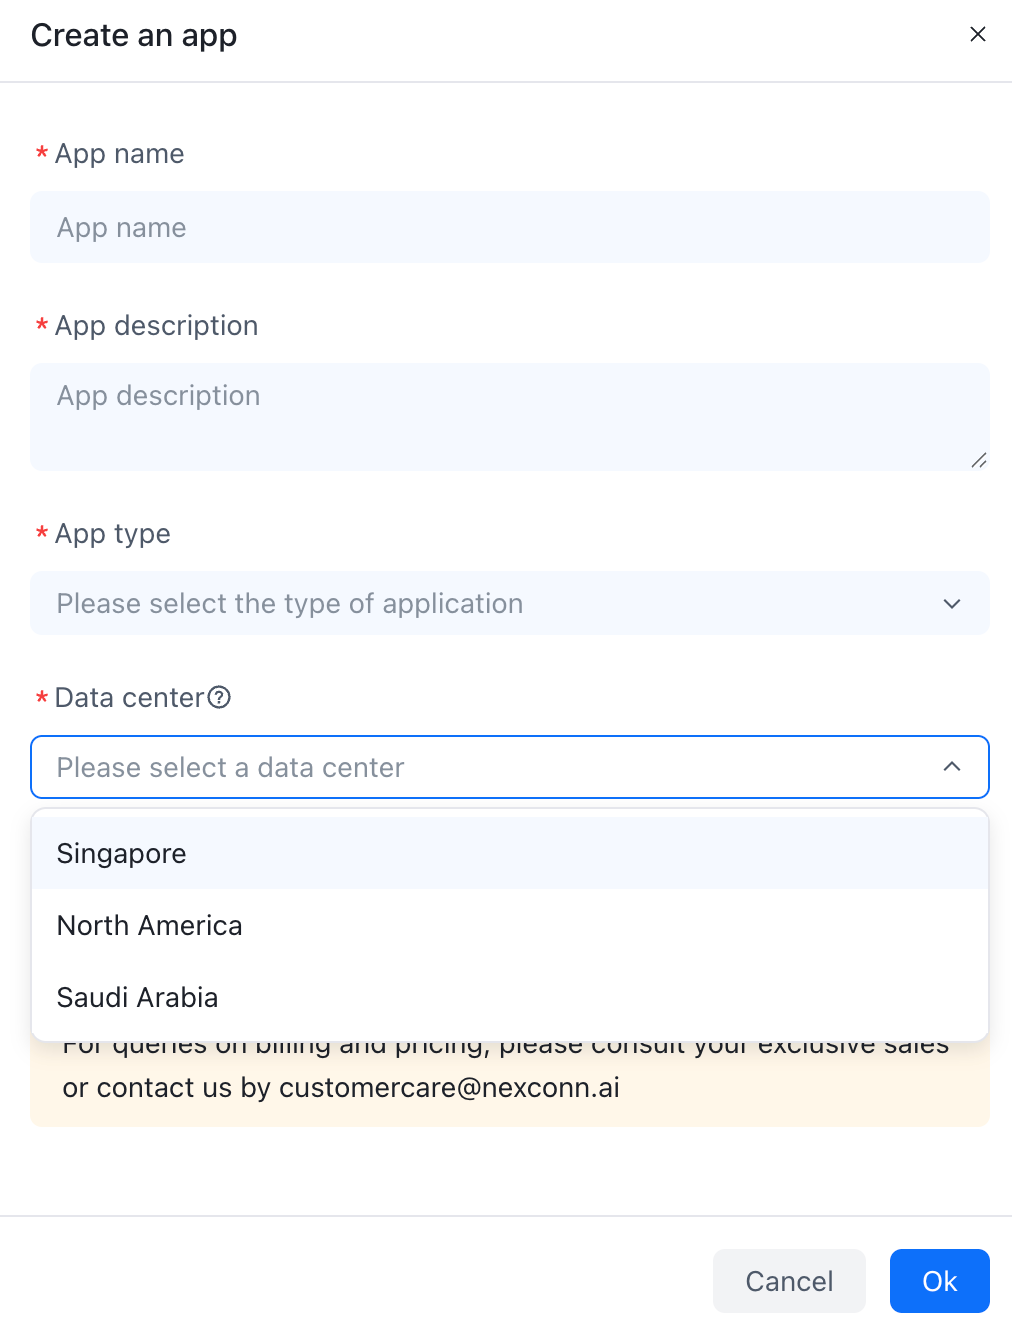Choose North America data center option
Viewport: 1012px width, 1338px height.
pos(150,926)
